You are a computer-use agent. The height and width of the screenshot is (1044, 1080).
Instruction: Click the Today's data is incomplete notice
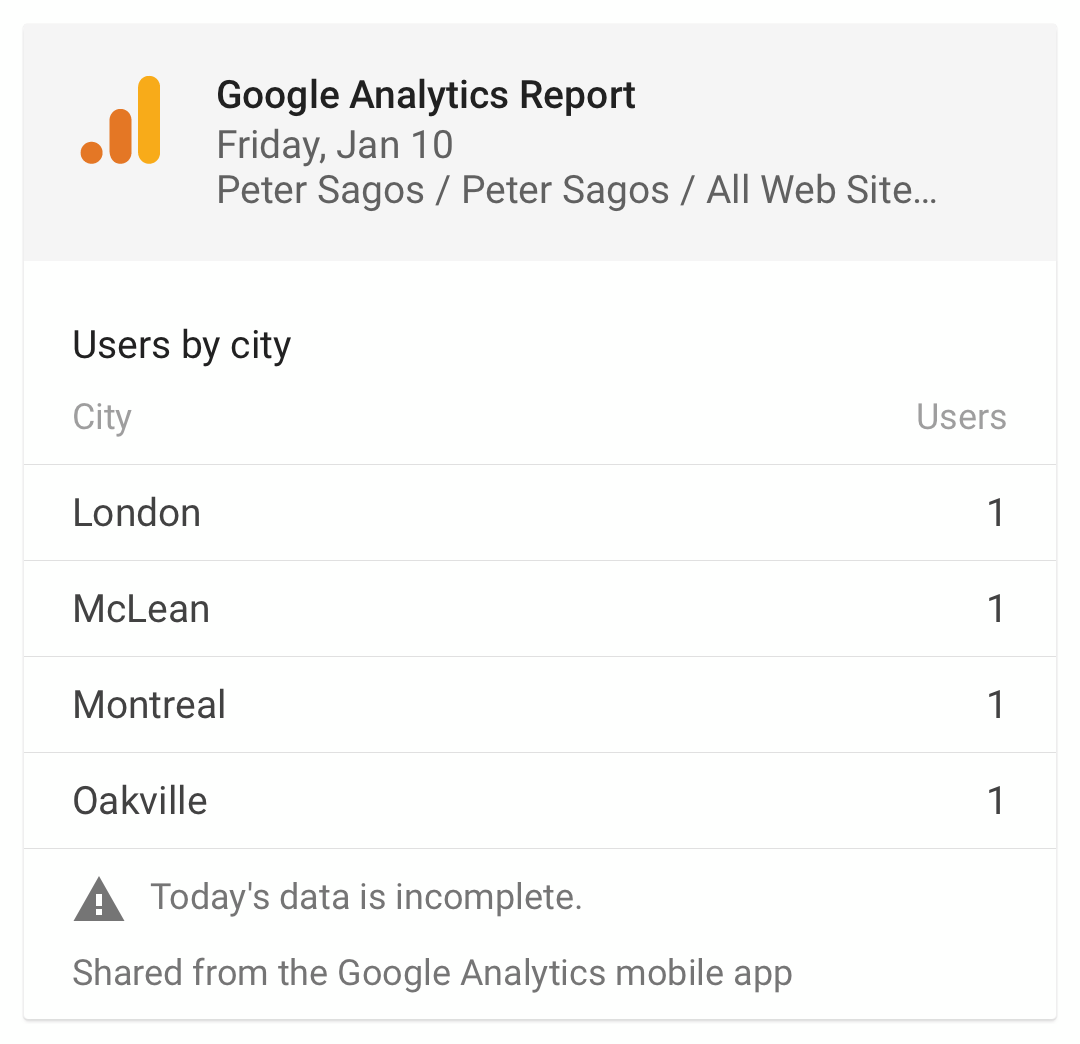point(366,897)
